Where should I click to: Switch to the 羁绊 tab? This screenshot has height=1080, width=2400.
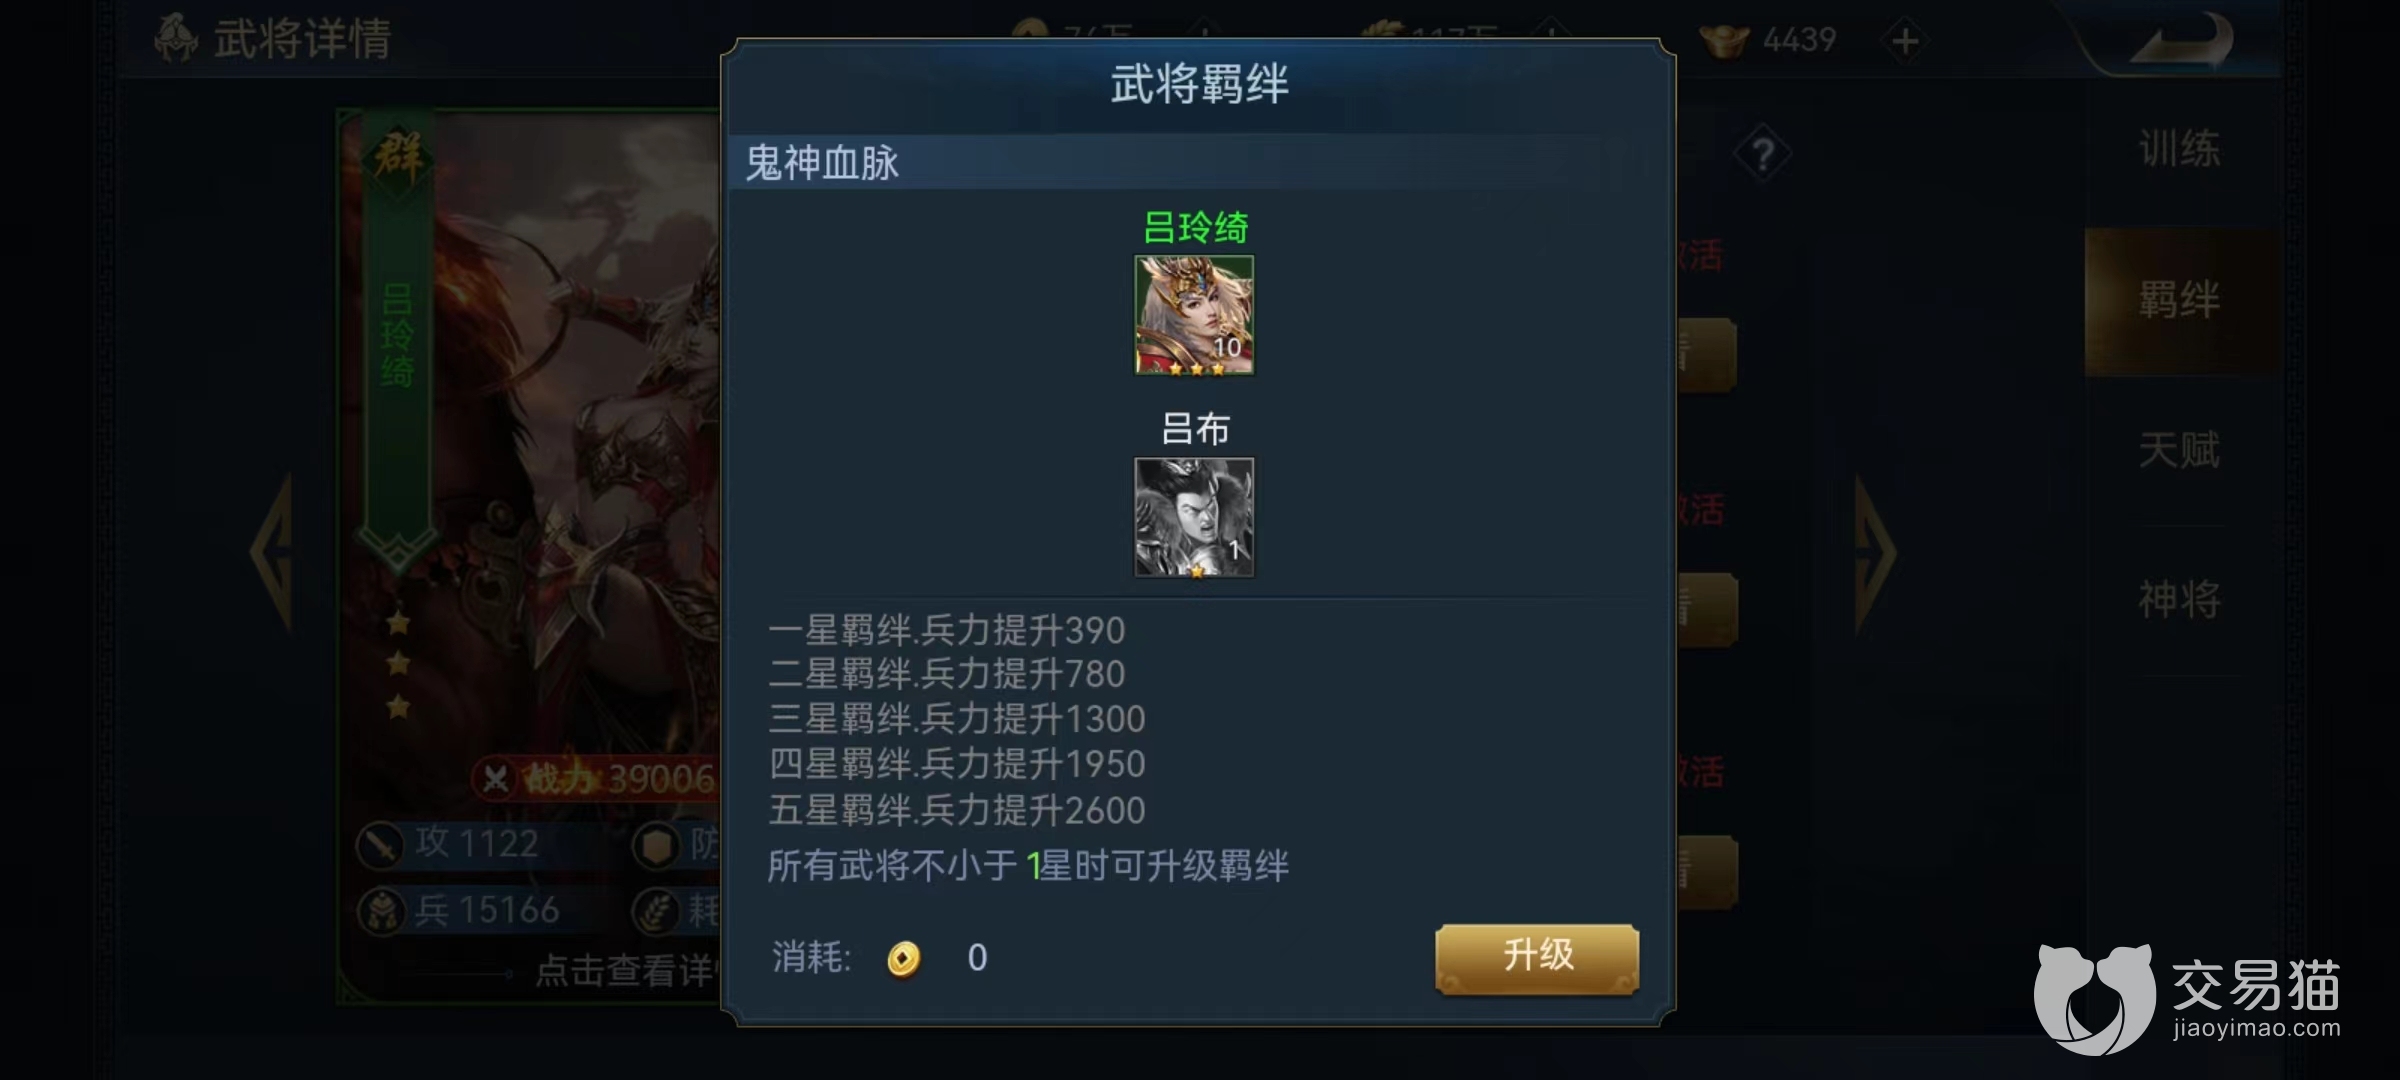pos(2179,300)
